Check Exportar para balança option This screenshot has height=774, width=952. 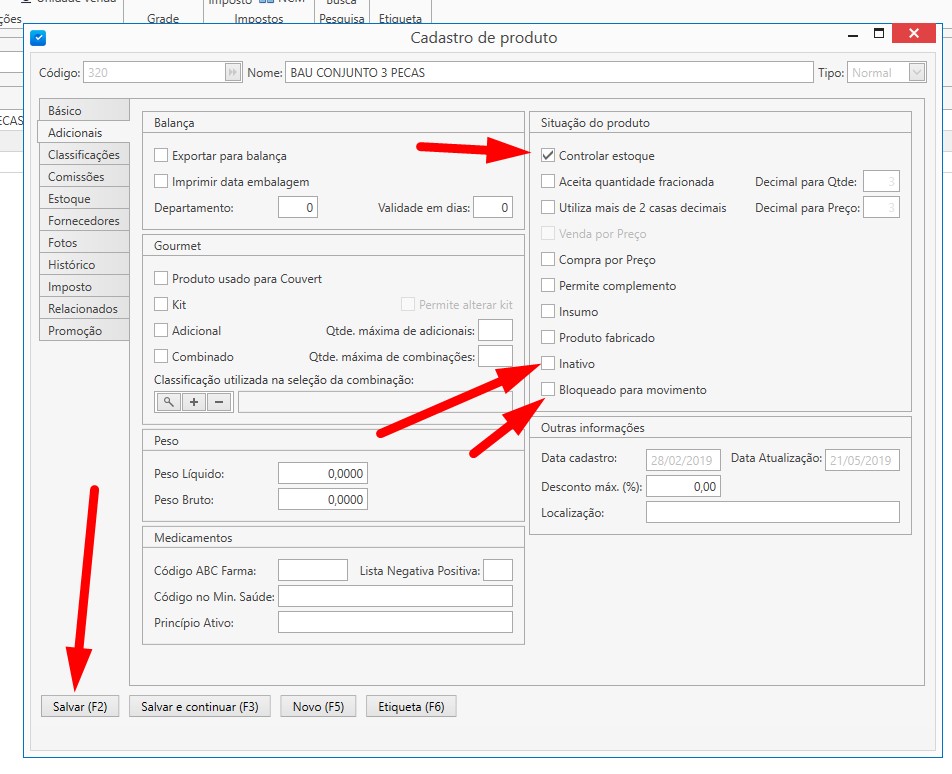[x=161, y=156]
